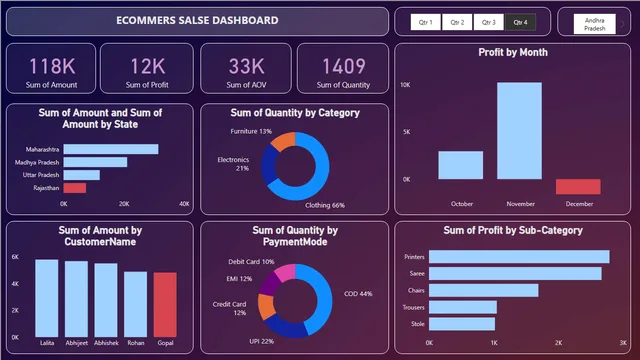Select Abhishek's bar in customer chart
Image resolution: width=640 pixels, height=360 pixels.
(106, 300)
